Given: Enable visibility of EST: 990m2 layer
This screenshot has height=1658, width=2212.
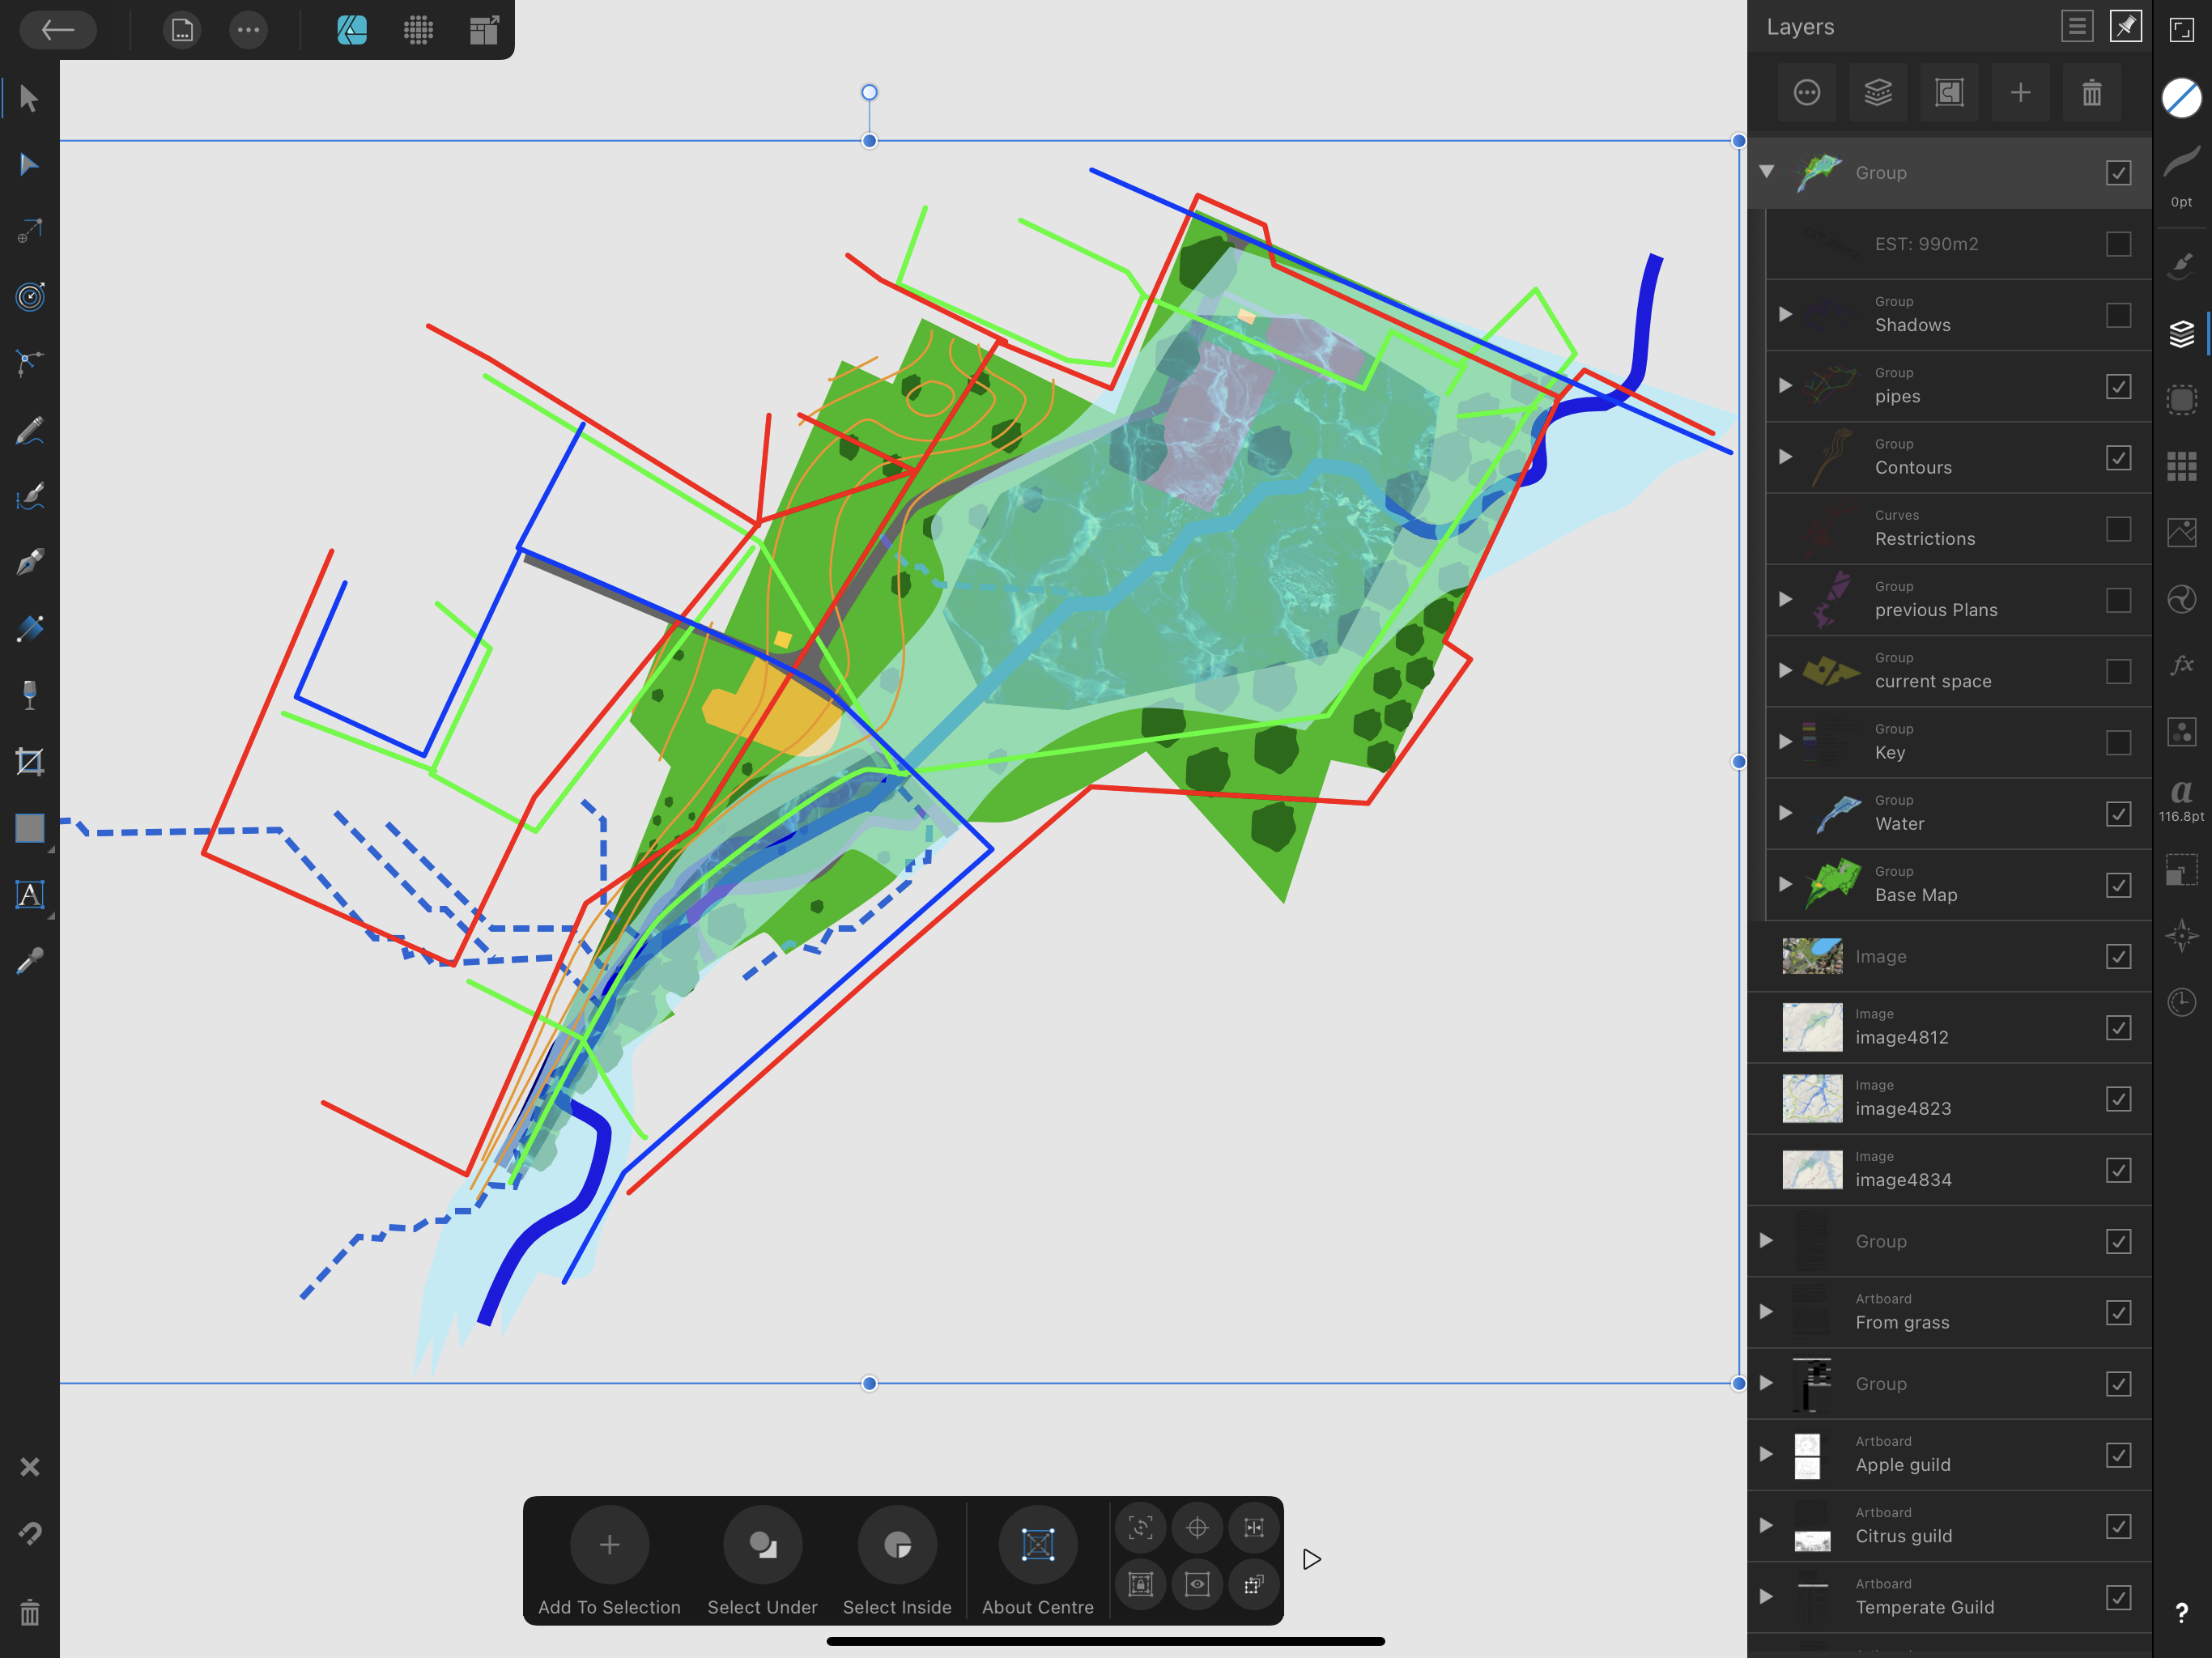Looking at the screenshot, I should (2118, 244).
